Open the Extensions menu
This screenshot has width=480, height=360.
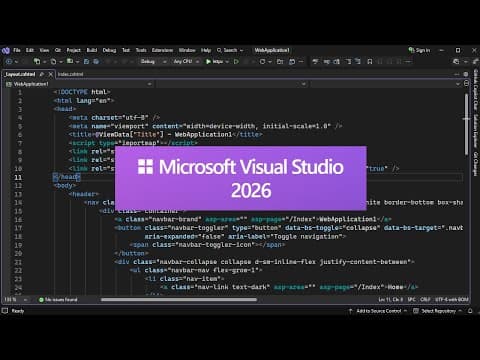point(162,50)
